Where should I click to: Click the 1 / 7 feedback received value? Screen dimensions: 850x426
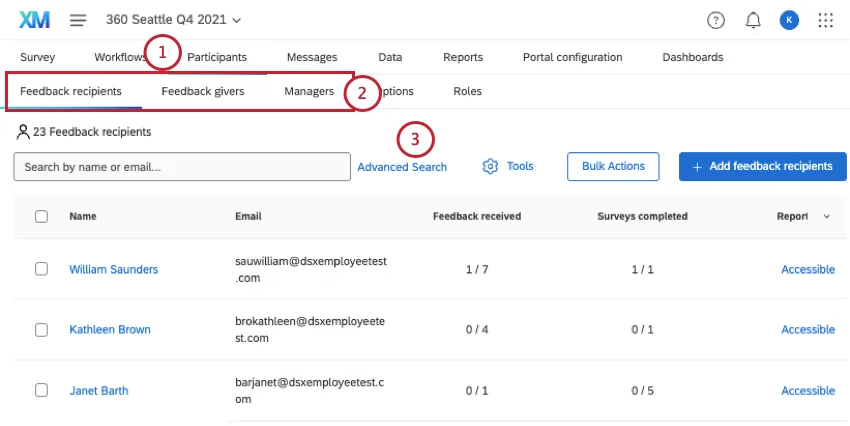click(477, 269)
